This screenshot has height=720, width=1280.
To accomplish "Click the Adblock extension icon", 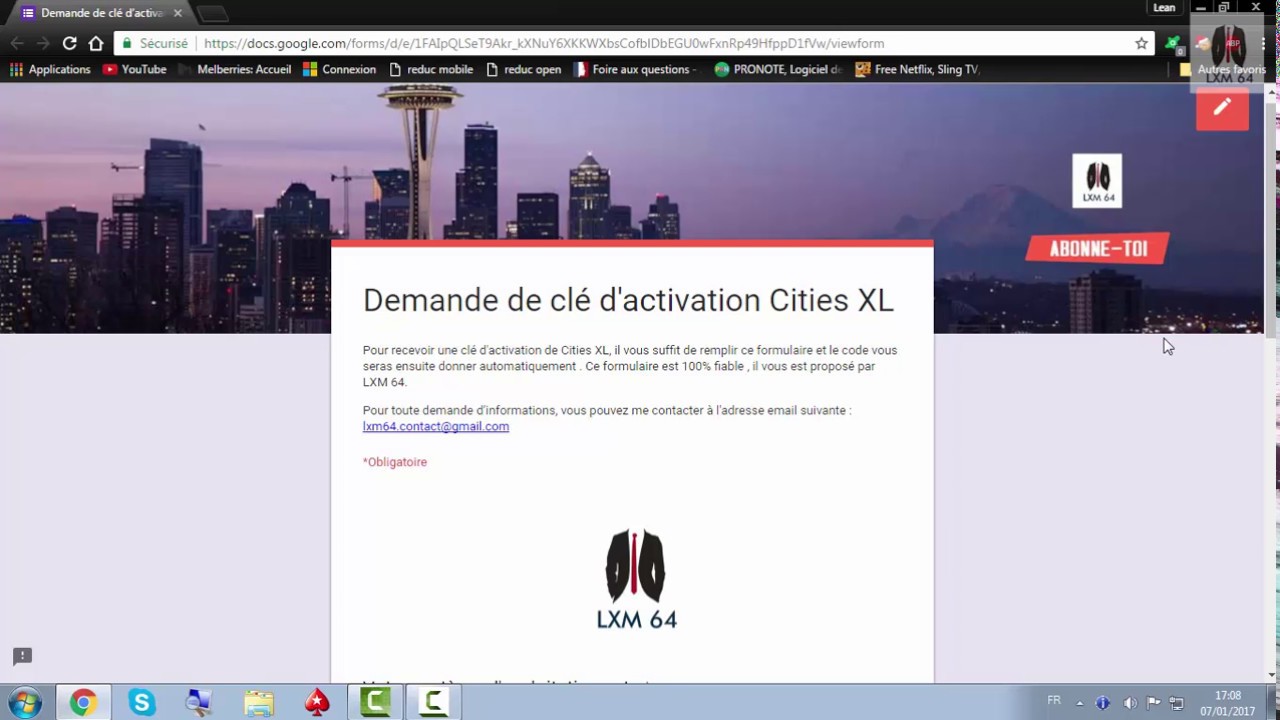I will click(1173, 43).
